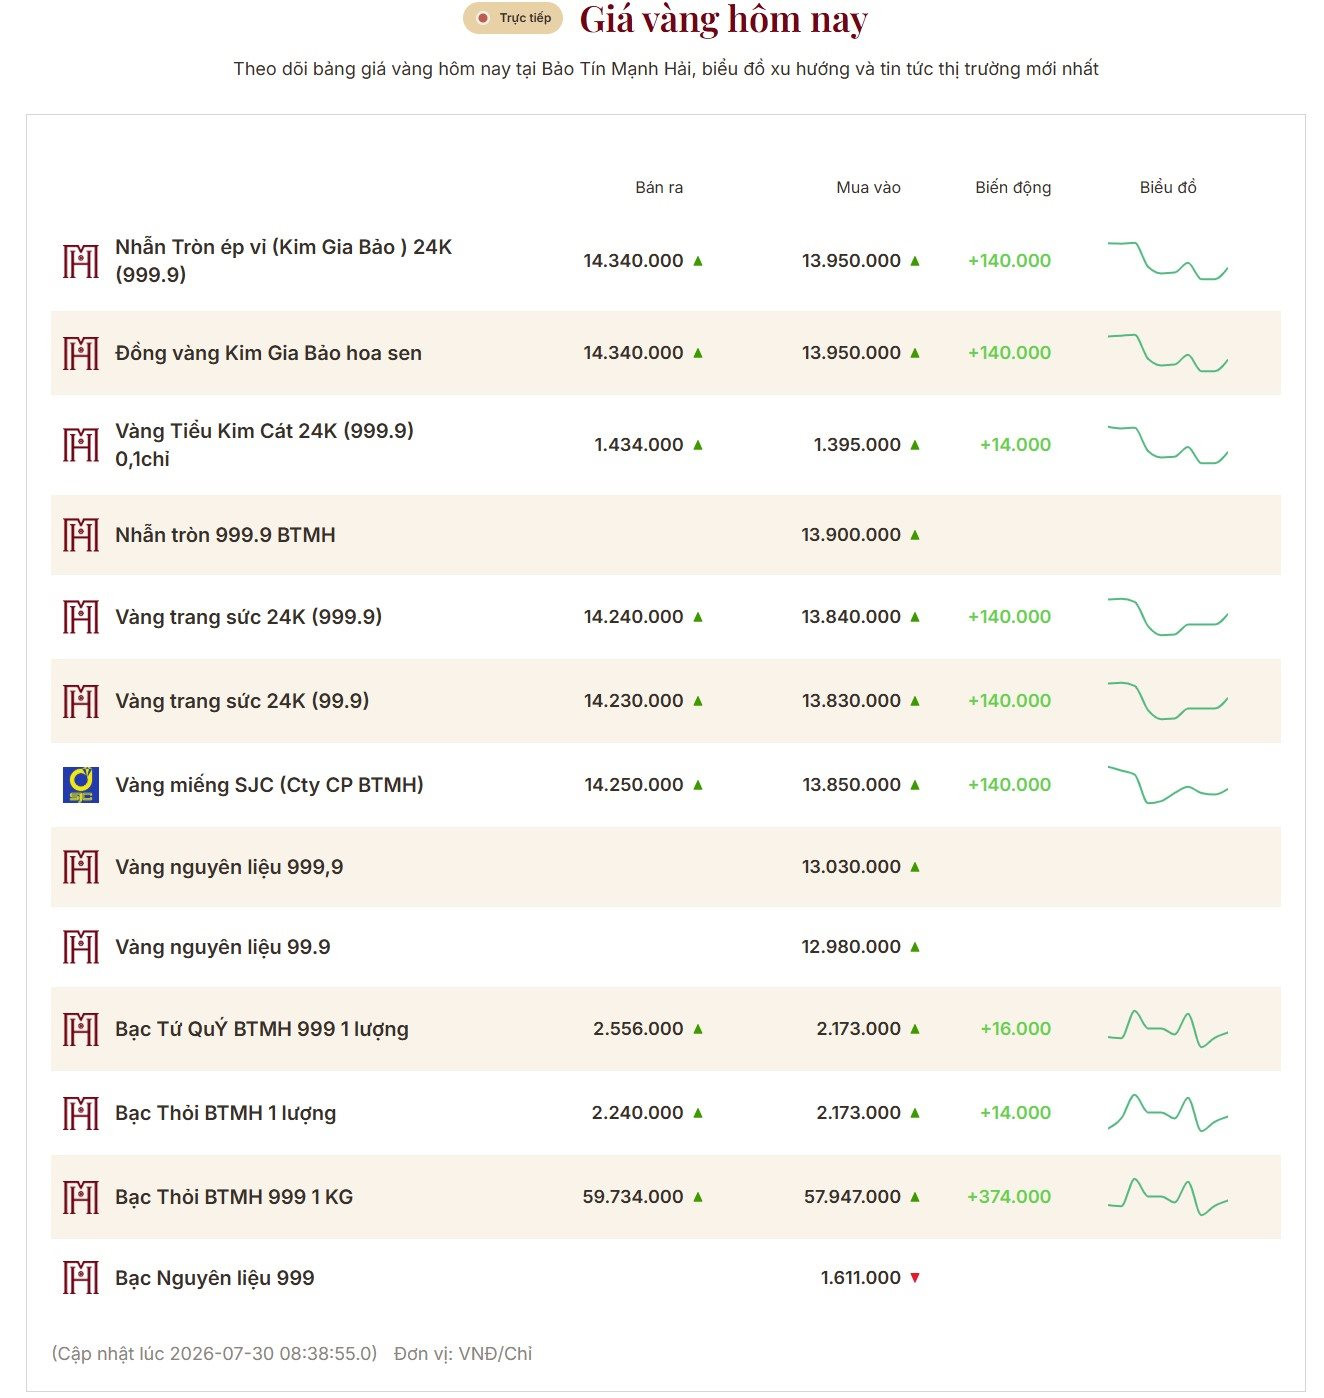Select Vàng Tiểu Kim Cát 24K product name
The height and width of the screenshot is (1398, 1324).
[265, 445]
